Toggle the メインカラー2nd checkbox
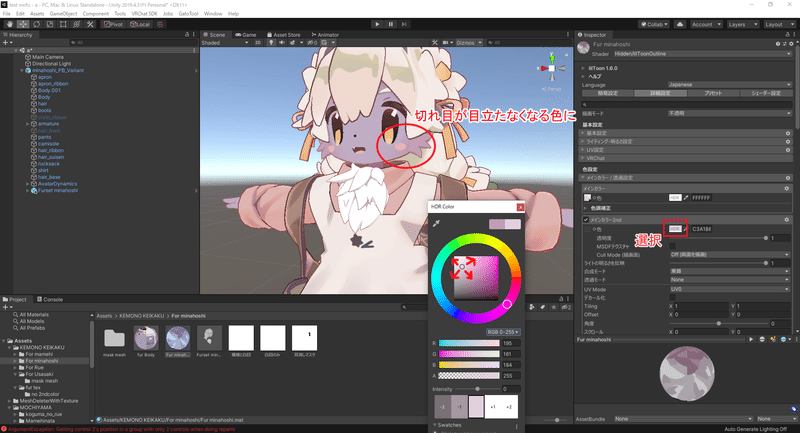Image resolution: width=800 pixels, height=433 pixels. point(586,220)
